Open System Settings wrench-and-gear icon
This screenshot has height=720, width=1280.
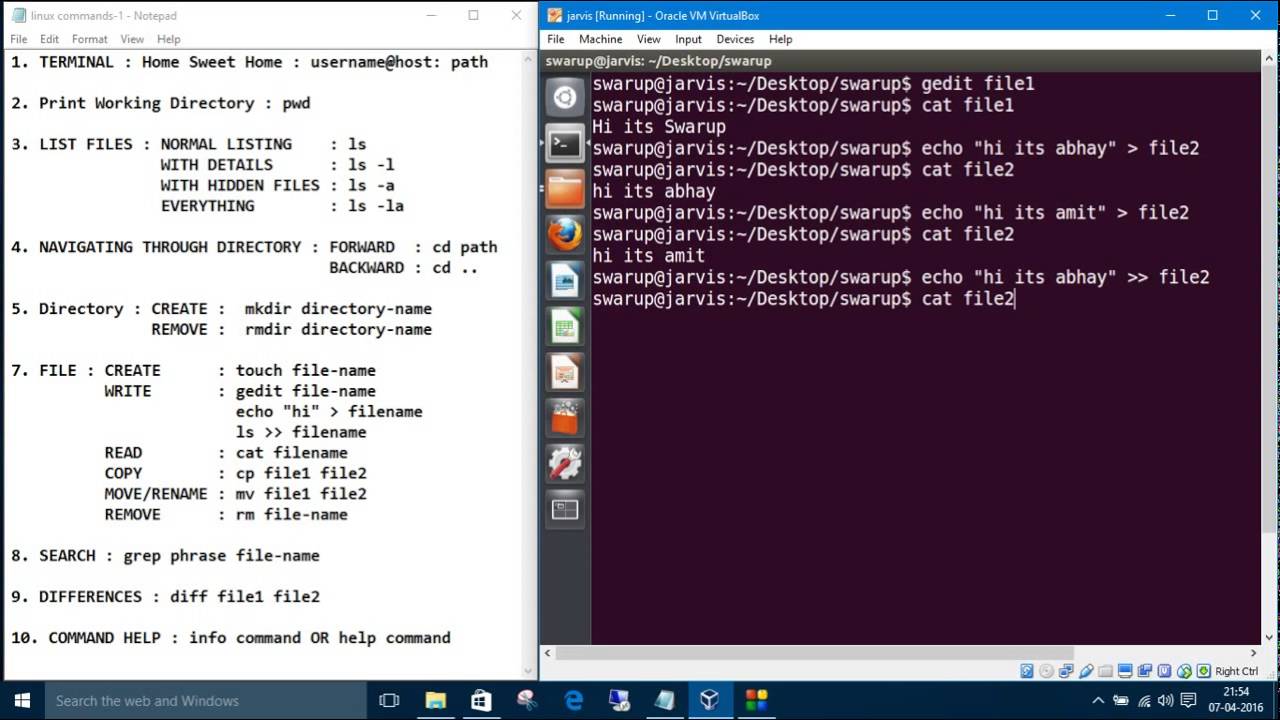tap(565, 463)
